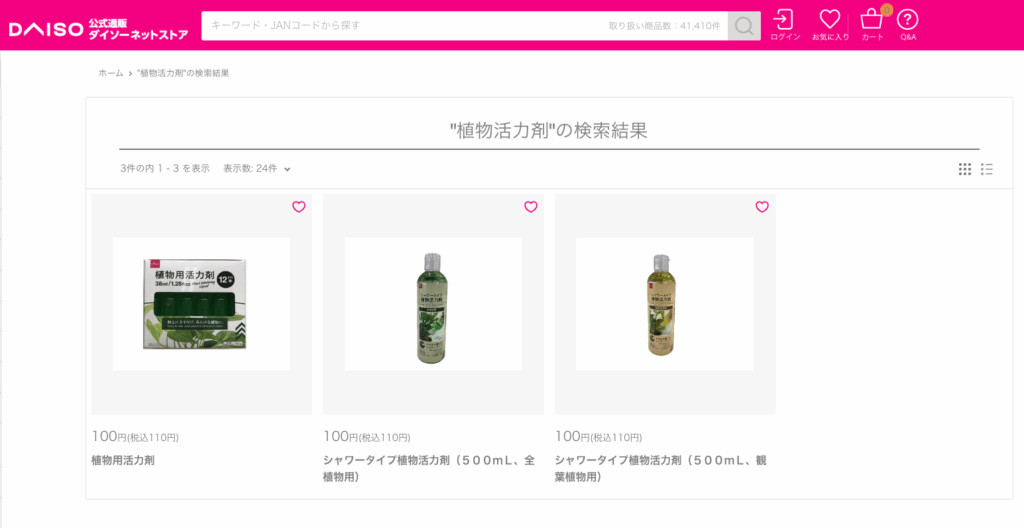The width and height of the screenshot is (1024, 528).
Task: Toggle favorite heart on 観葉植物用 bottle
Action: [x=762, y=207]
